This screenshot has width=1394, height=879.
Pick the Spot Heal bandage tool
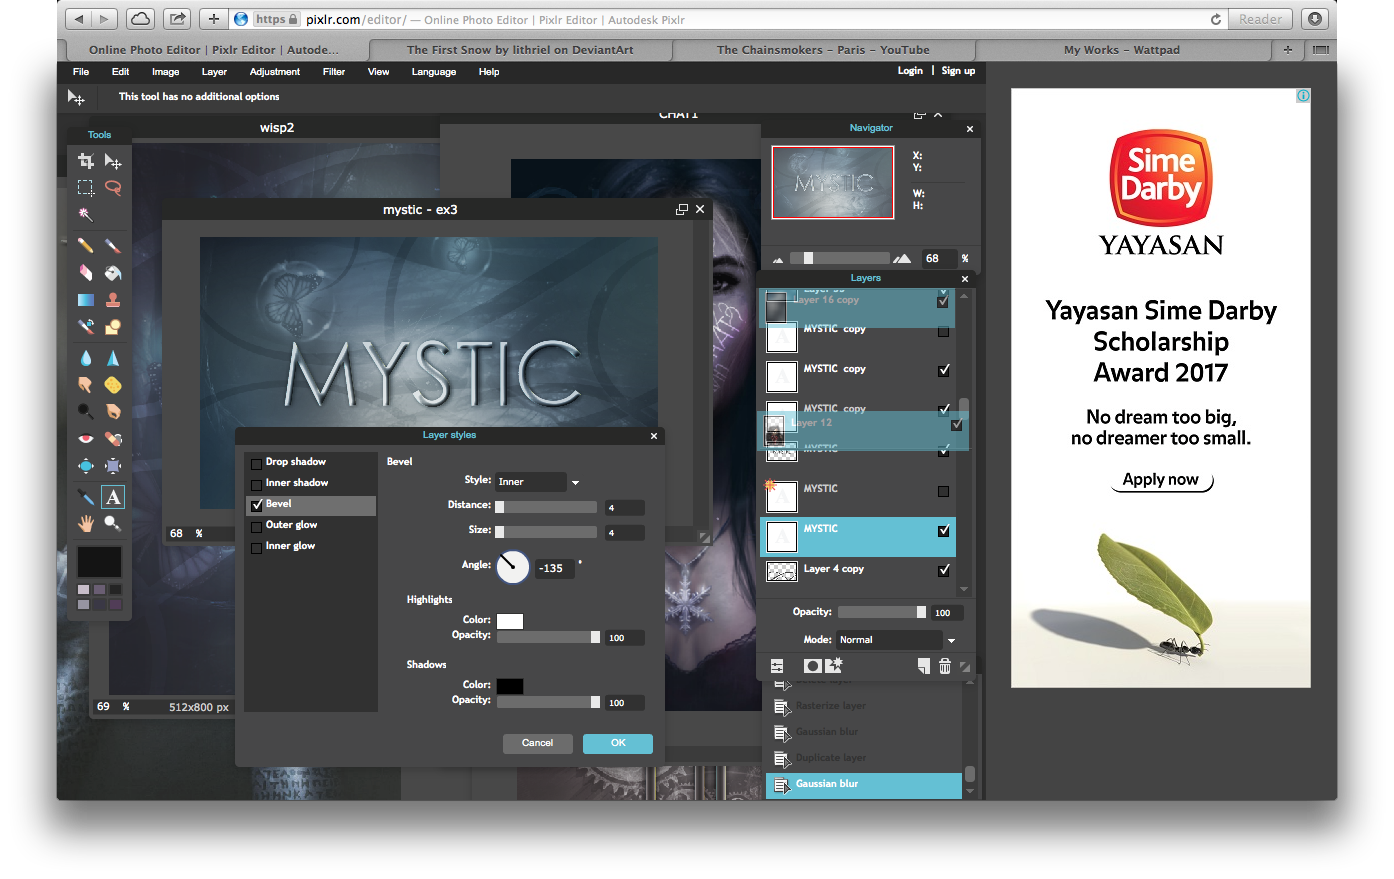pyautogui.click(x=113, y=439)
